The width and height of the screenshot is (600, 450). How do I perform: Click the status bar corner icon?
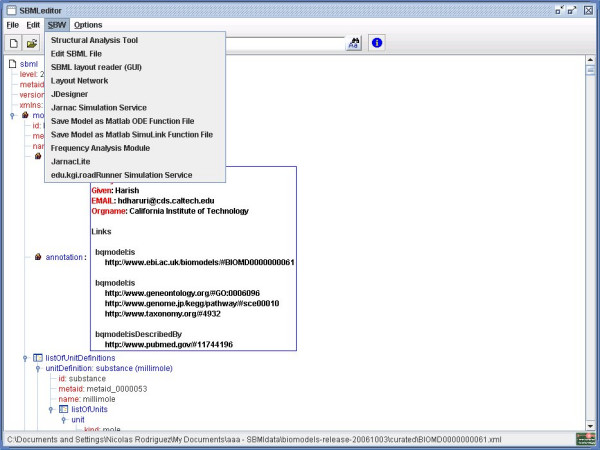583,439
